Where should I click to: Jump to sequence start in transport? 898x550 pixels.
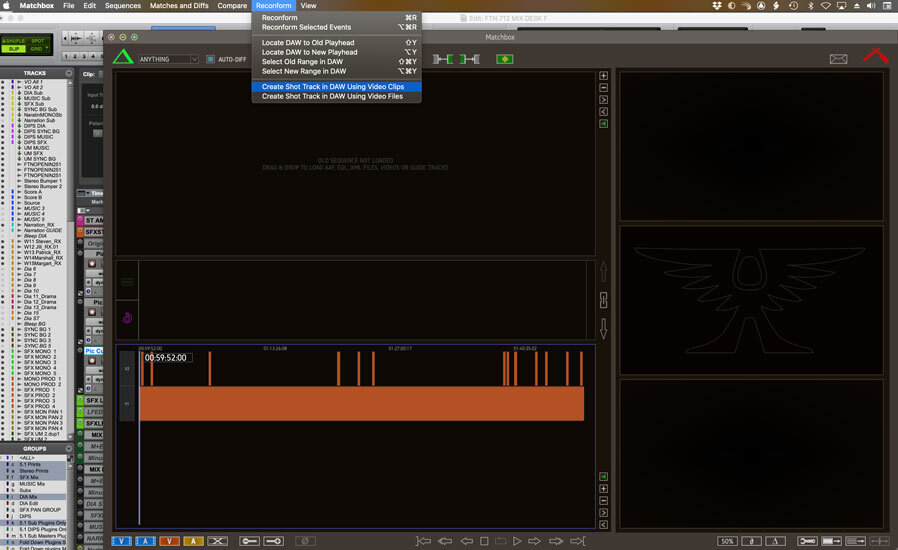point(423,541)
